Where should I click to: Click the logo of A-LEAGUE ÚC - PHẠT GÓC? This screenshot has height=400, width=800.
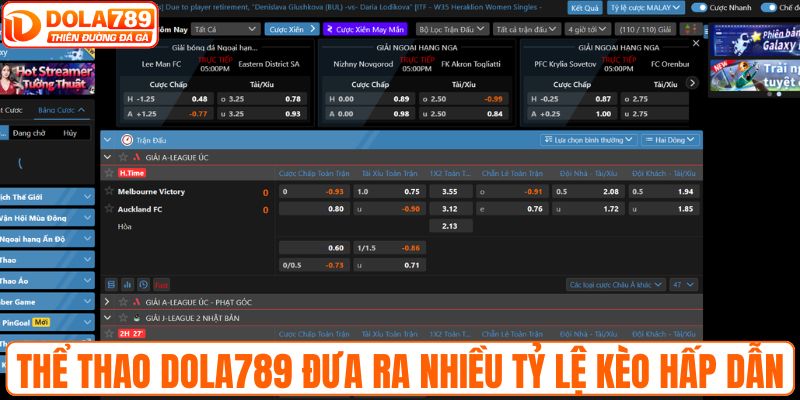(x=137, y=302)
